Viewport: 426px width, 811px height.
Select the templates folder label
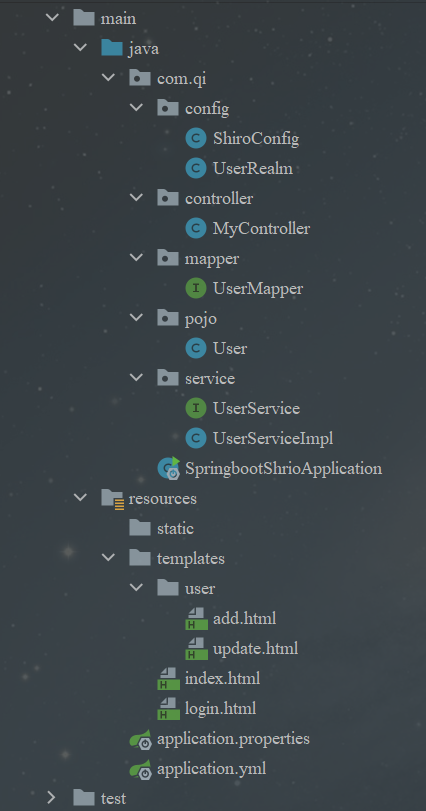[x=191, y=559]
